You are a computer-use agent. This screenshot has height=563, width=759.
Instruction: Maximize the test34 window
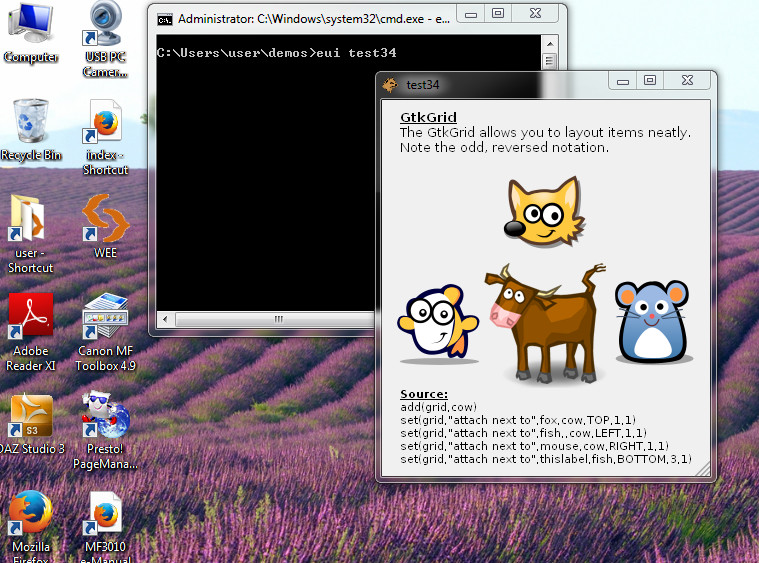[x=650, y=82]
